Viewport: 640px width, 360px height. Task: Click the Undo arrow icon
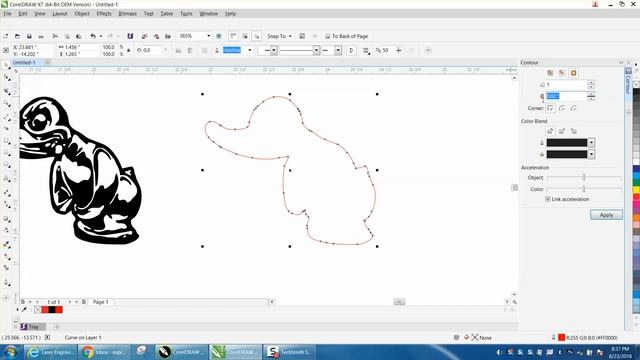coord(93,36)
